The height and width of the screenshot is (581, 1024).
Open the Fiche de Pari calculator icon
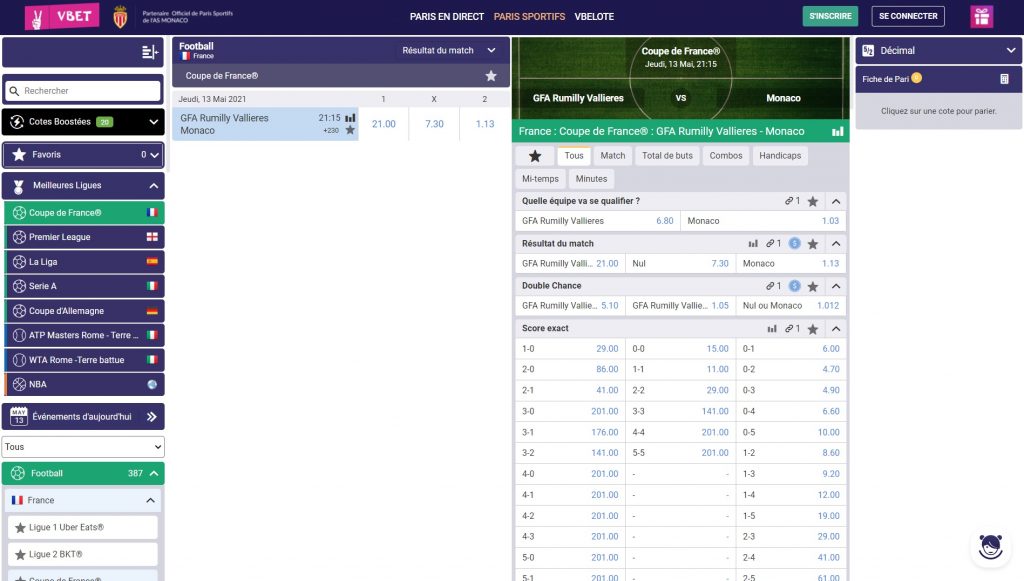coord(1008,77)
